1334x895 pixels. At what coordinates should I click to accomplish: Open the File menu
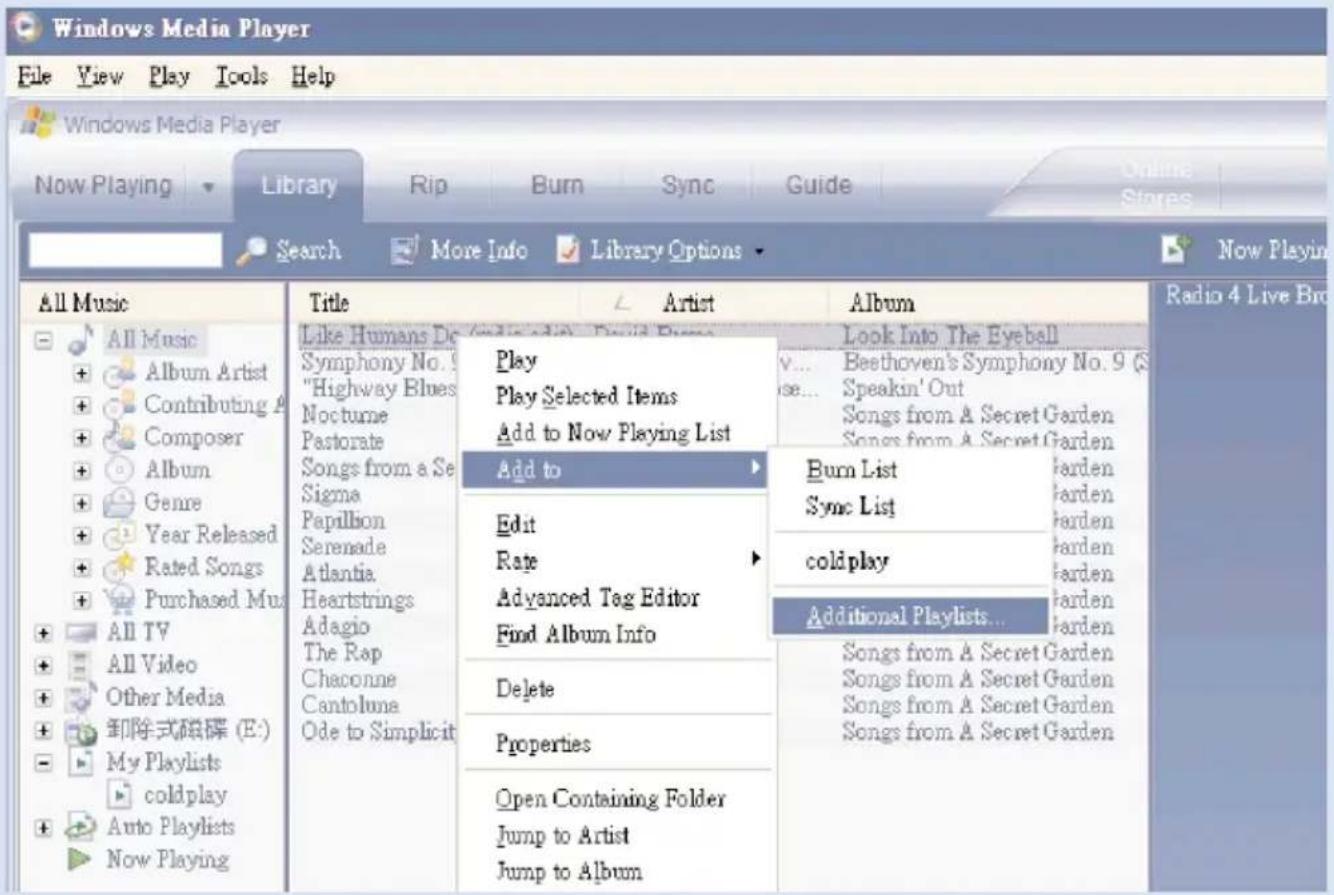tap(34, 76)
